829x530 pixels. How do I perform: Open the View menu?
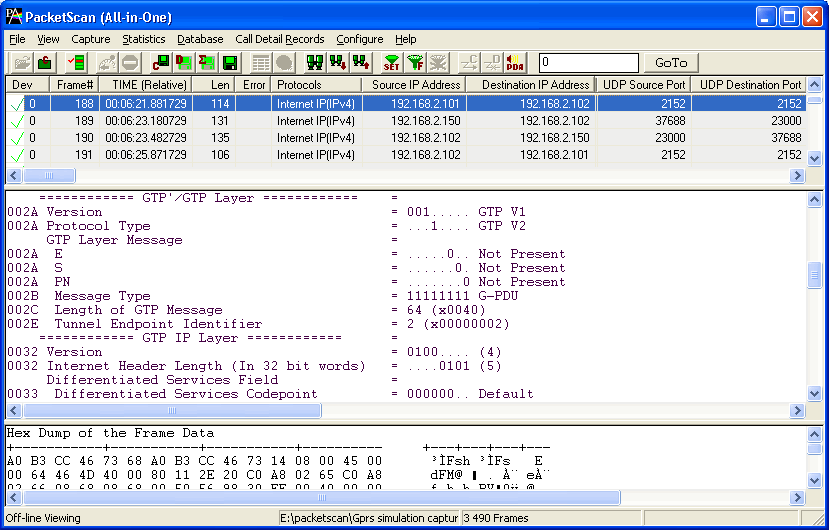pyautogui.click(x=48, y=39)
